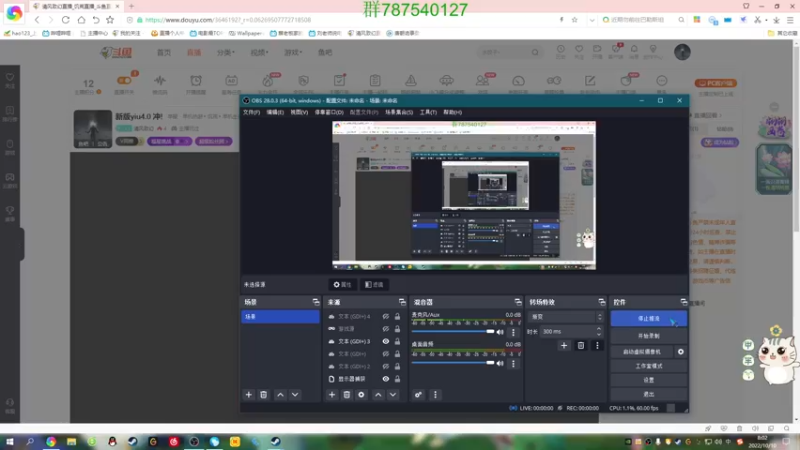This screenshot has height=450, width=800.
Task: Open virtual camera settings gear icon
Action: [681, 352]
